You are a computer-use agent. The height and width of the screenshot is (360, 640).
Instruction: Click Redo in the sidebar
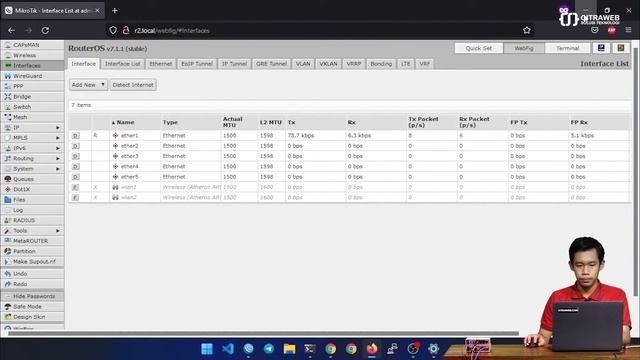[x=32, y=284]
